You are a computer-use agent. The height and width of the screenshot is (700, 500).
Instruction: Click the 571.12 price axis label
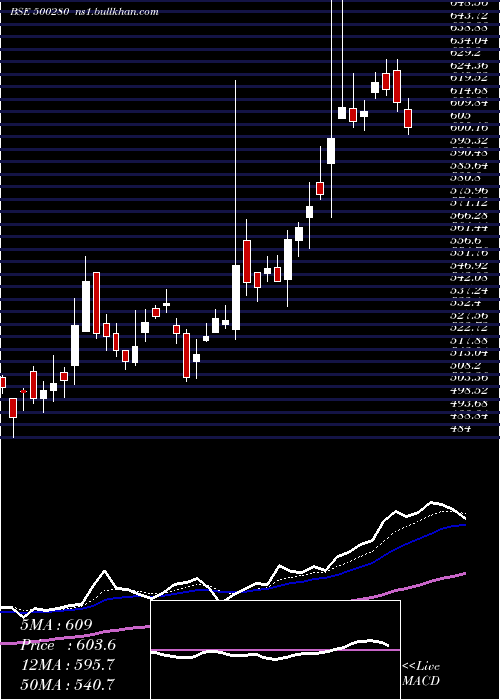pos(467,203)
